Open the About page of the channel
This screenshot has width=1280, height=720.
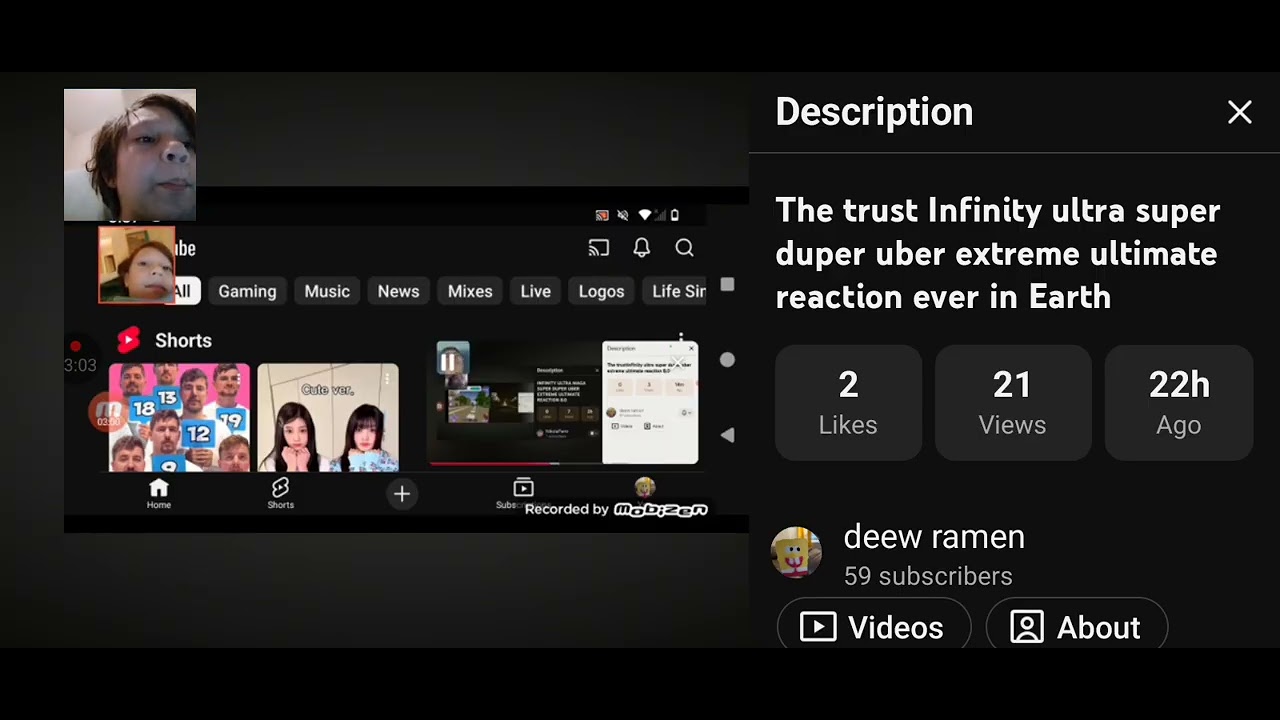tap(1076, 627)
